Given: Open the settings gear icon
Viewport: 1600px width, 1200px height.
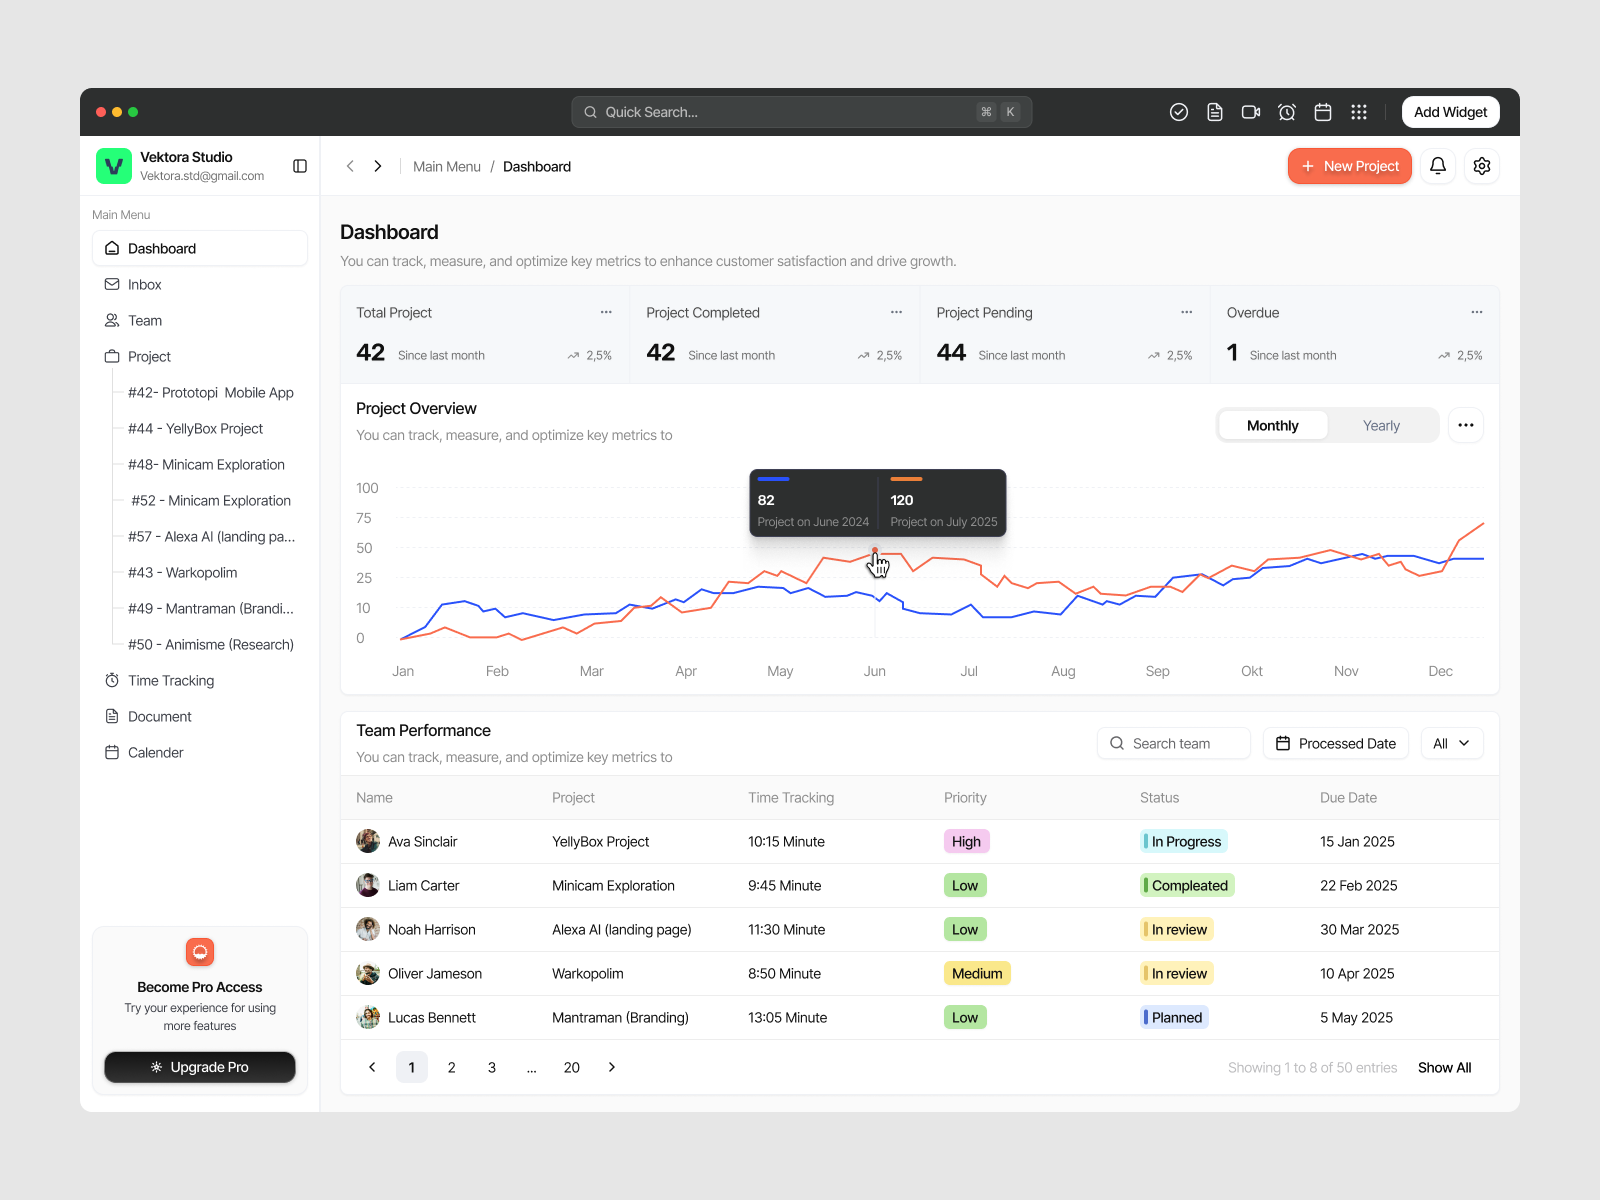Looking at the screenshot, I should (1482, 166).
